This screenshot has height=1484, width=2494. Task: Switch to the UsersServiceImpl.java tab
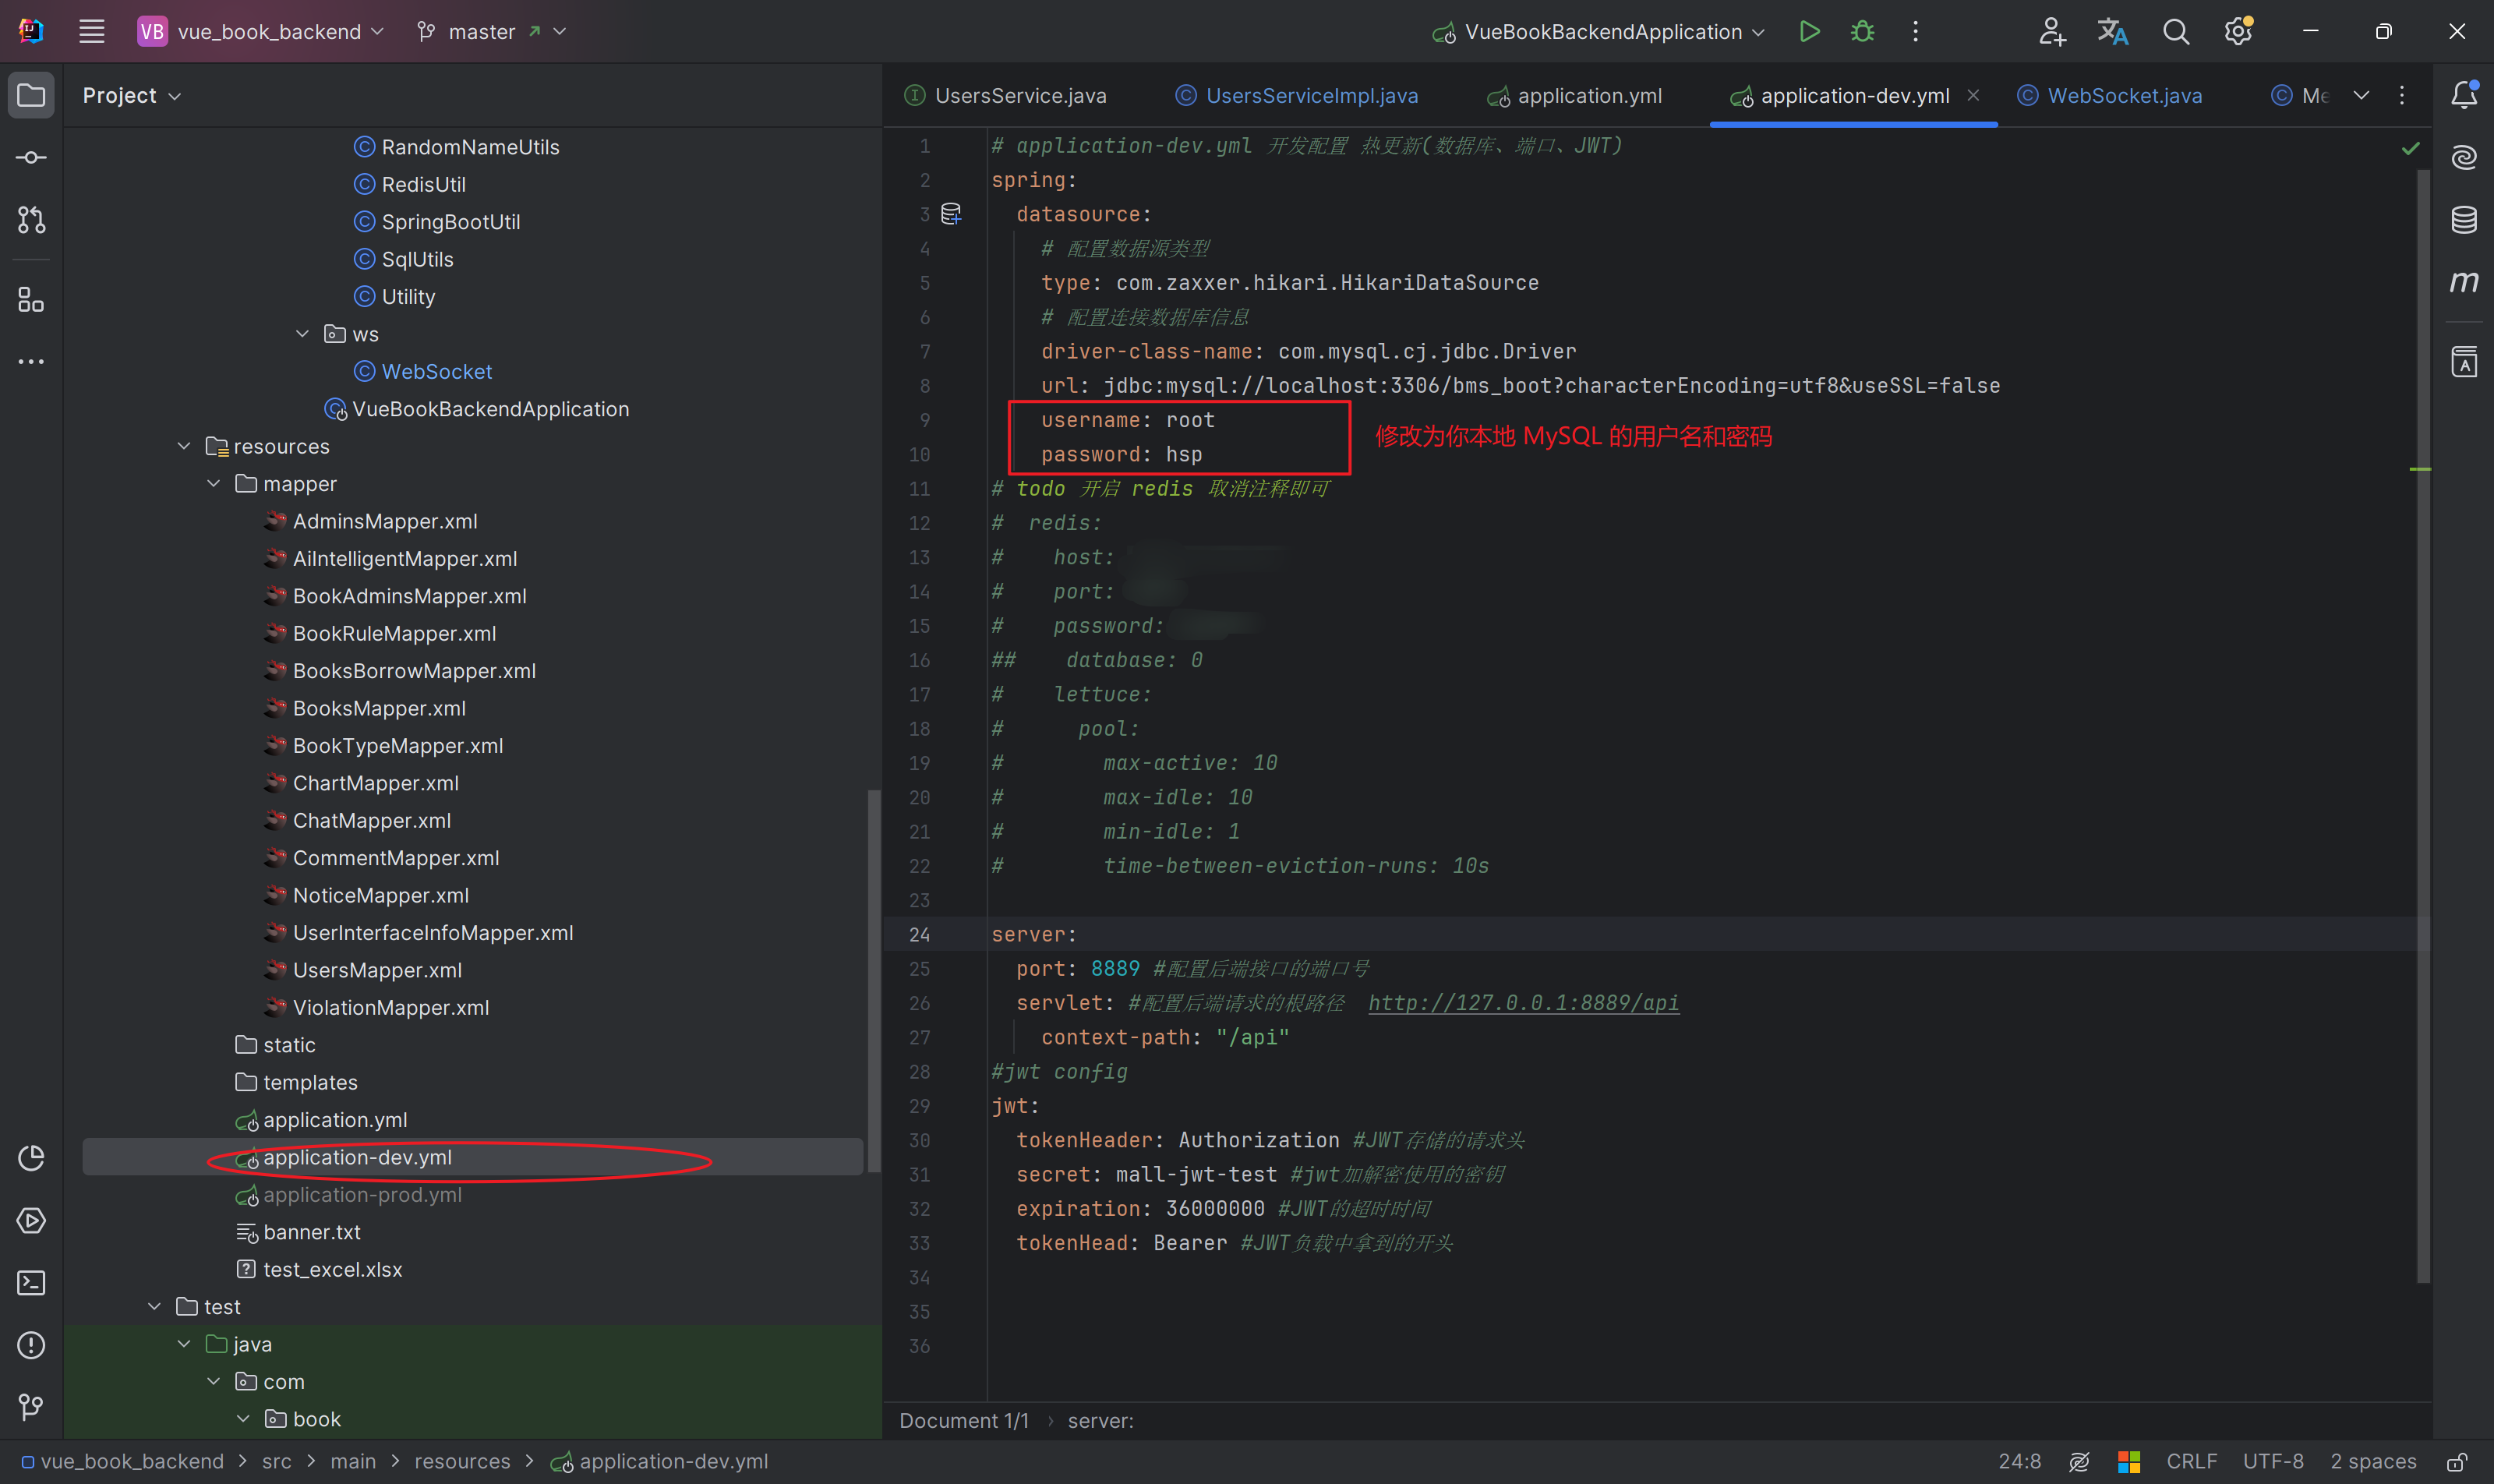pos(1311,96)
